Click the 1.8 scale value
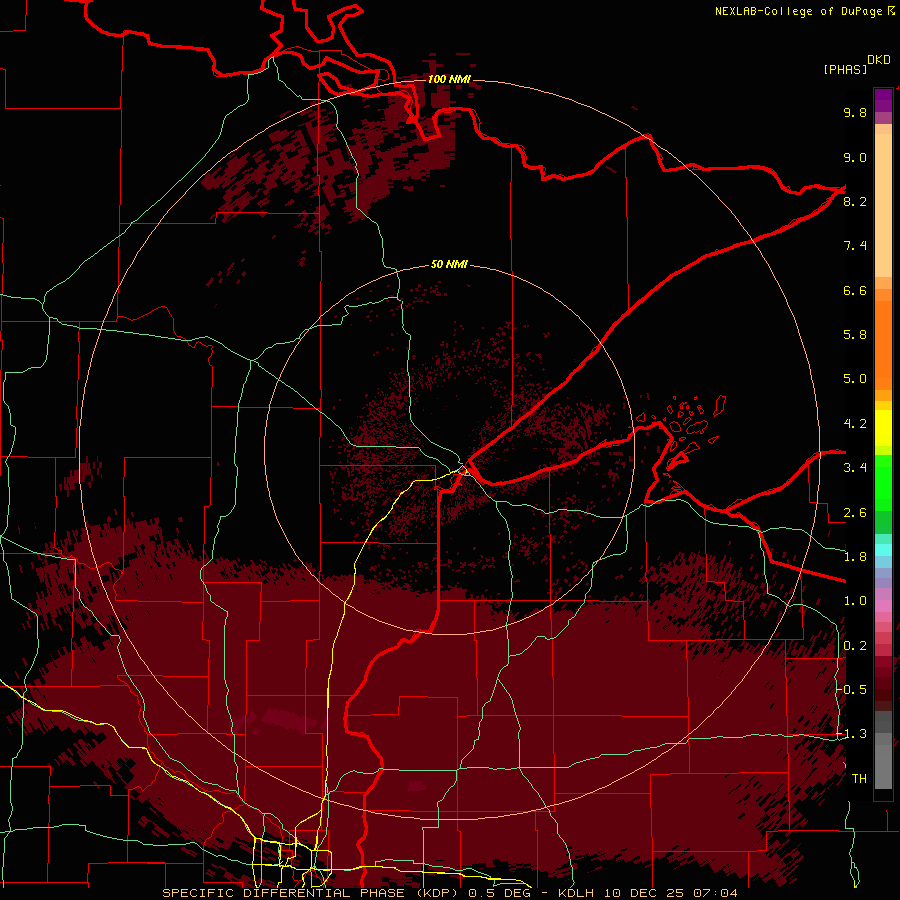 tap(855, 557)
